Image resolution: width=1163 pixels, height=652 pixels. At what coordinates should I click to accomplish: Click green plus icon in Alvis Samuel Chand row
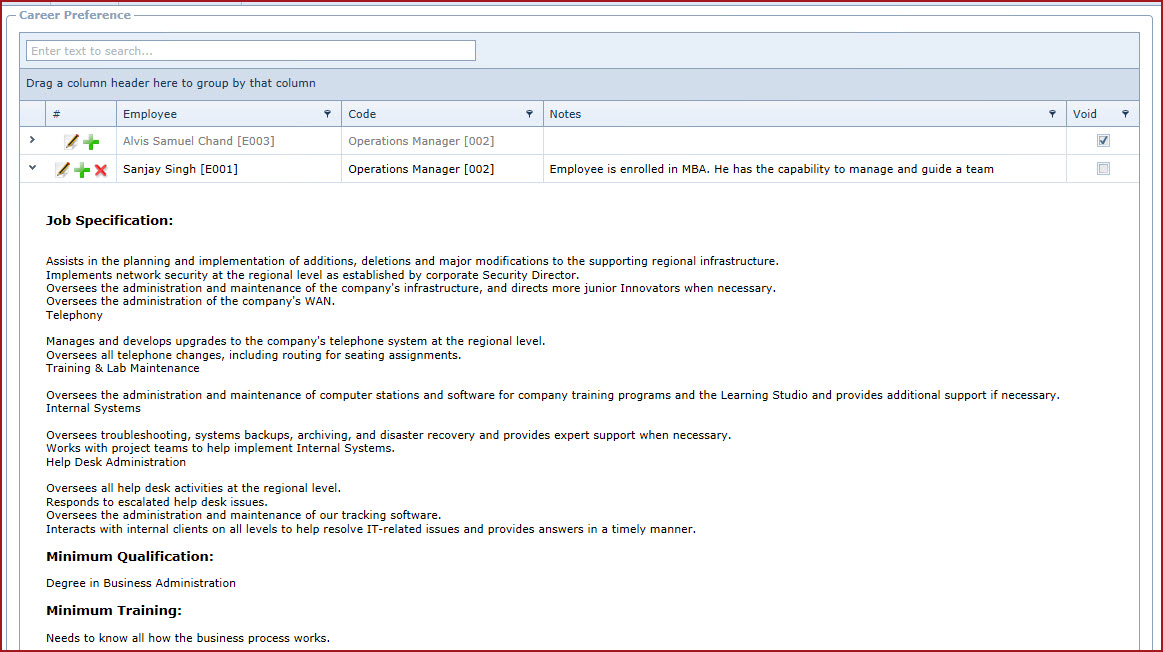(91, 142)
